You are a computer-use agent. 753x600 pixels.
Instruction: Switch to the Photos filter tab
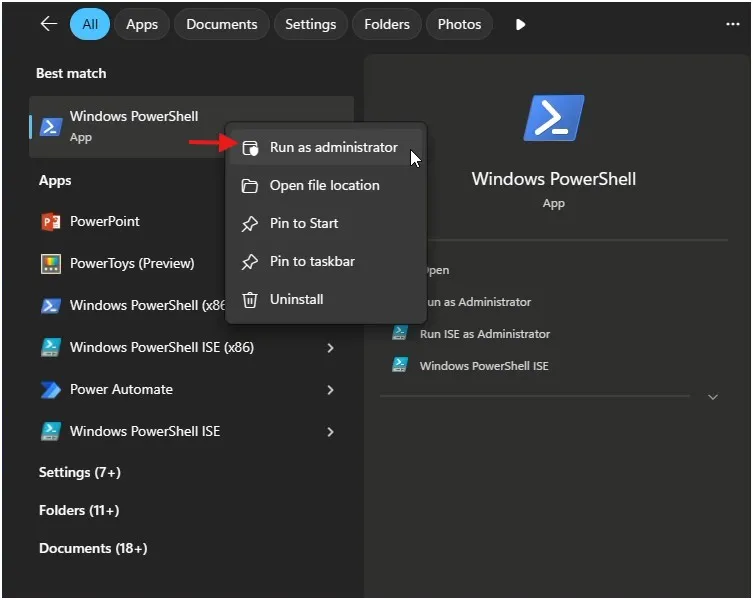pyautogui.click(x=459, y=24)
